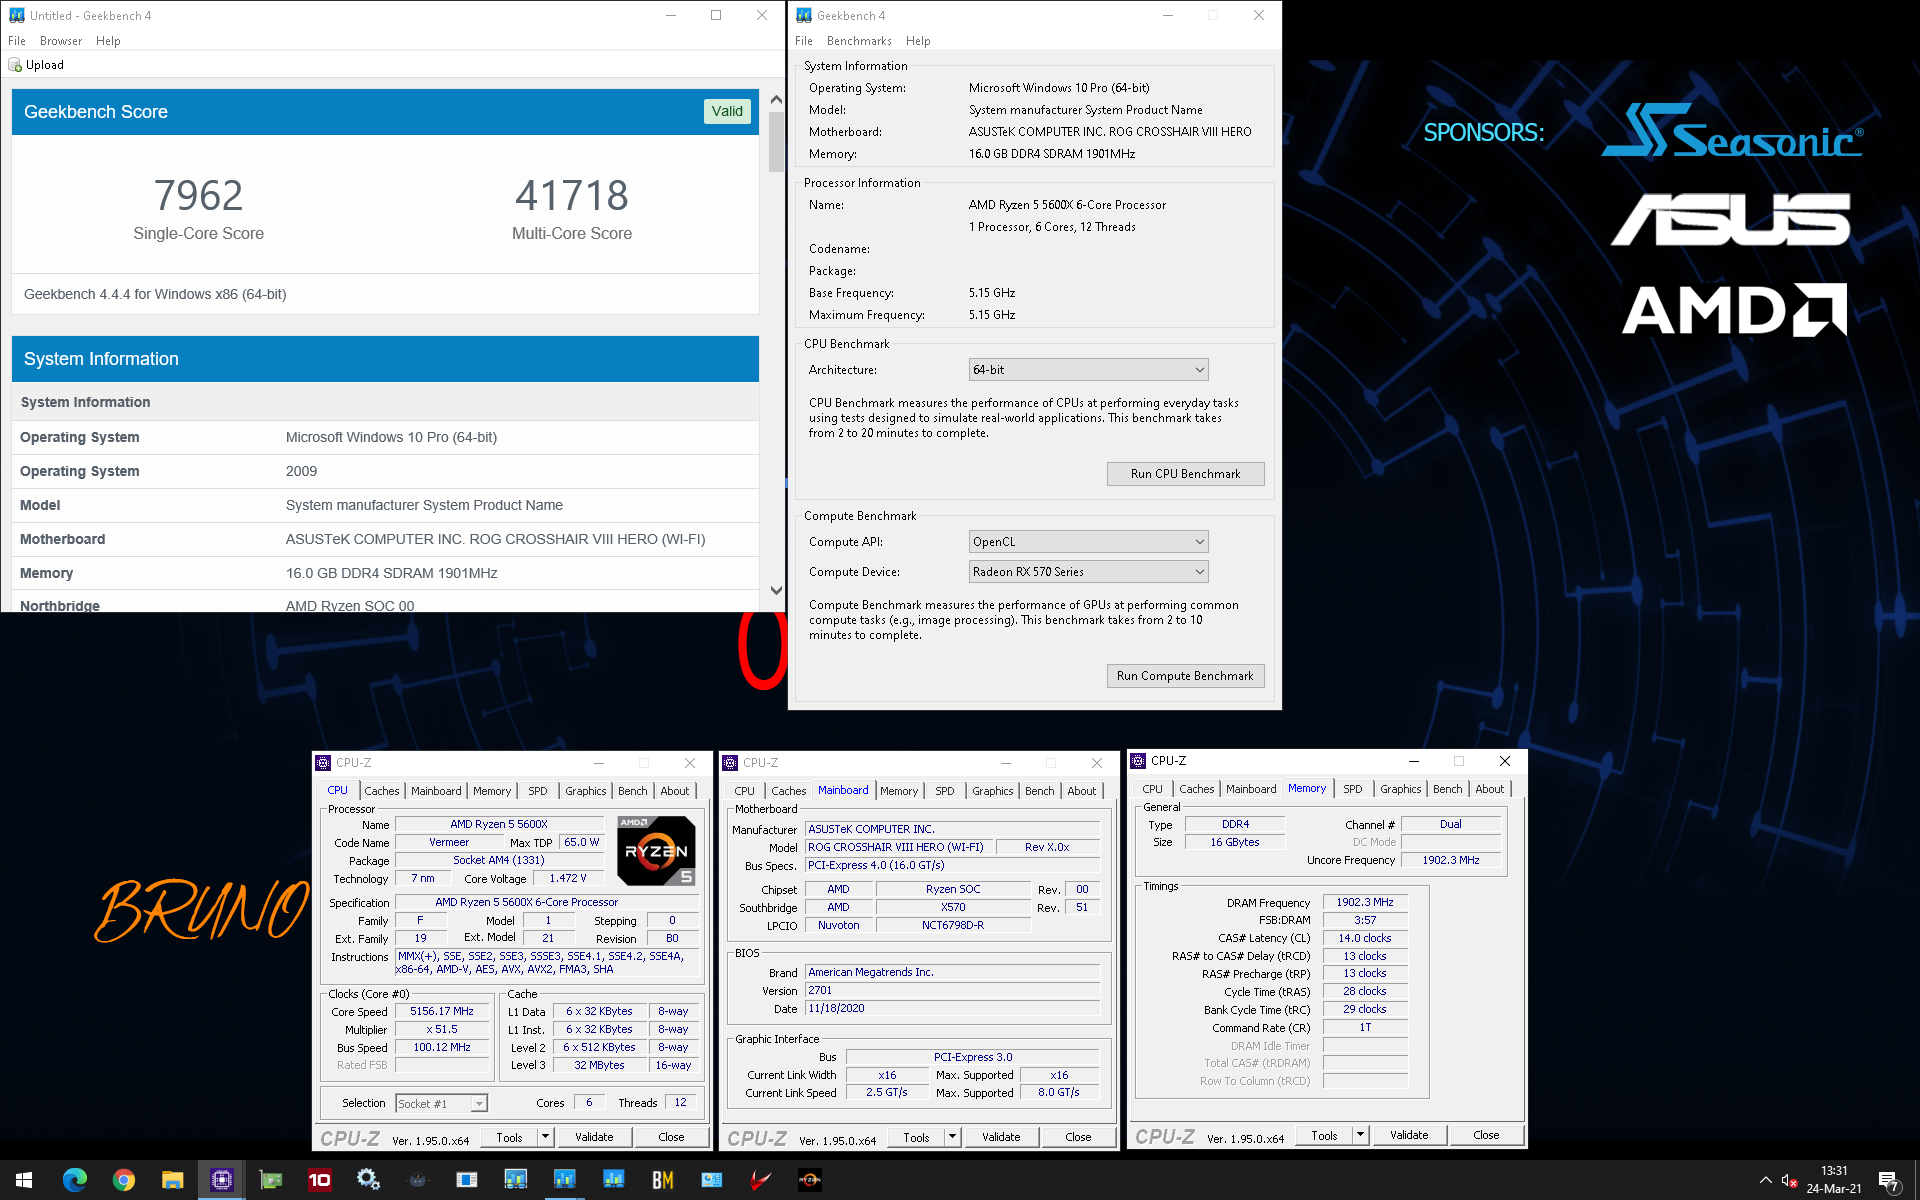Viewport: 1920px width, 1200px height.
Task: Click the Untitled - Geekbench 4 title icon
Action: click(17, 15)
